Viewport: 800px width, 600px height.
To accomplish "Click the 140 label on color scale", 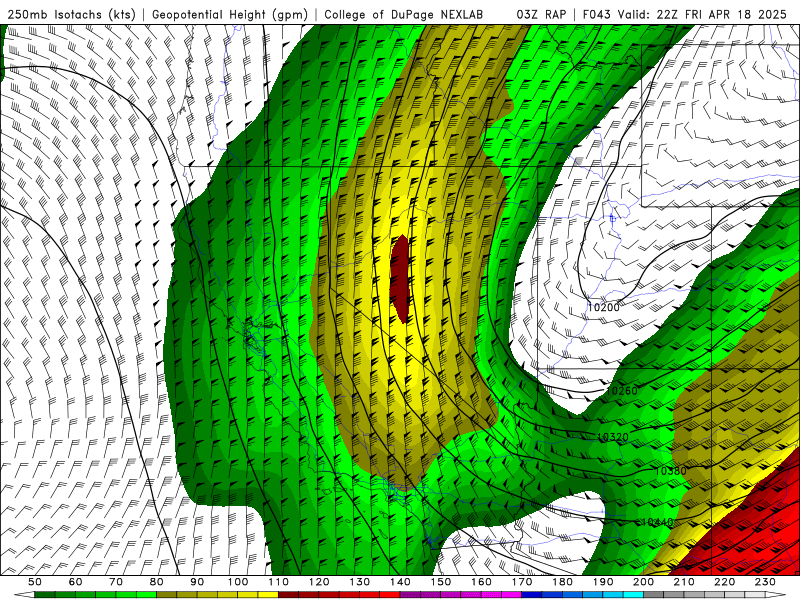I will click(x=400, y=582).
